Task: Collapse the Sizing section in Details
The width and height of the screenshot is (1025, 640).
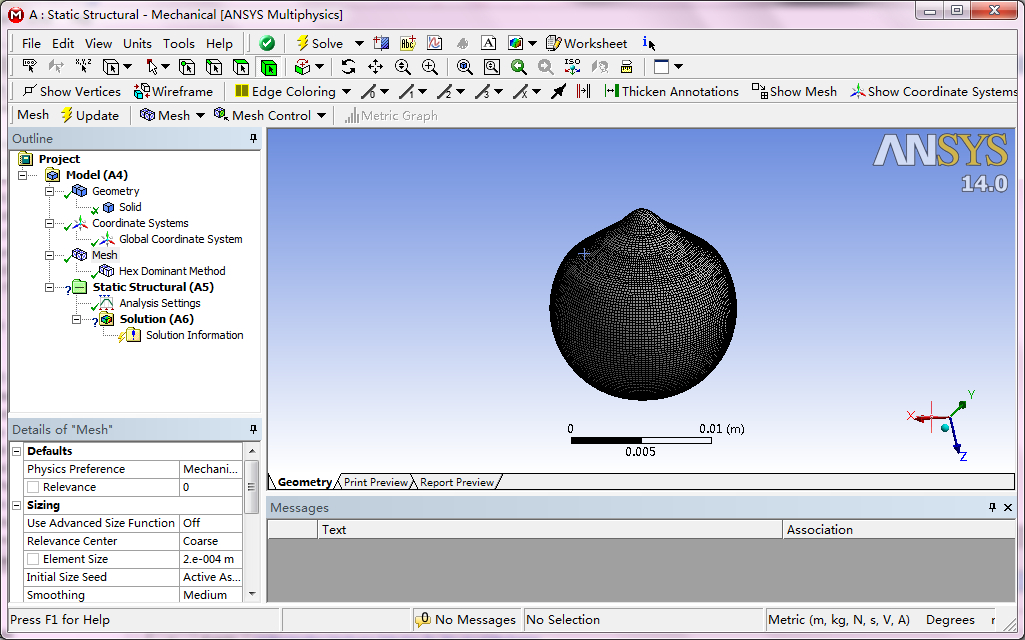Action: point(16,505)
